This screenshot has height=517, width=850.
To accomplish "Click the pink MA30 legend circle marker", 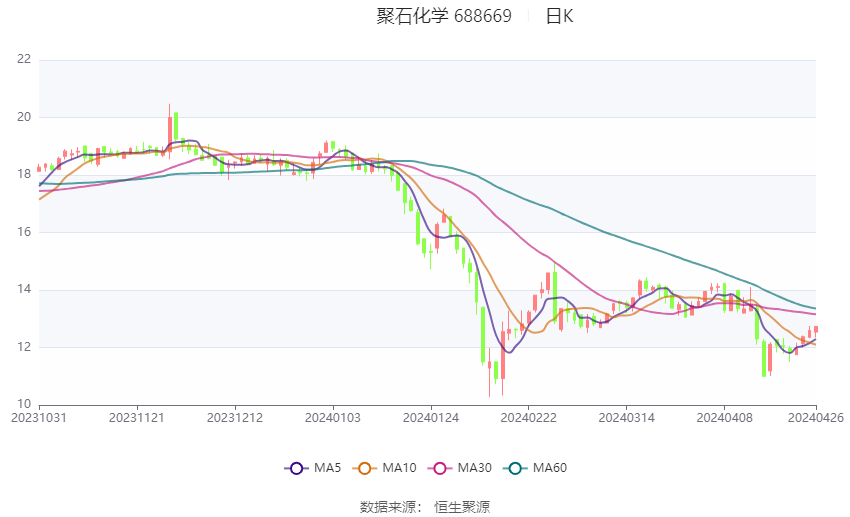I will pyautogui.click(x=440, y=468).
